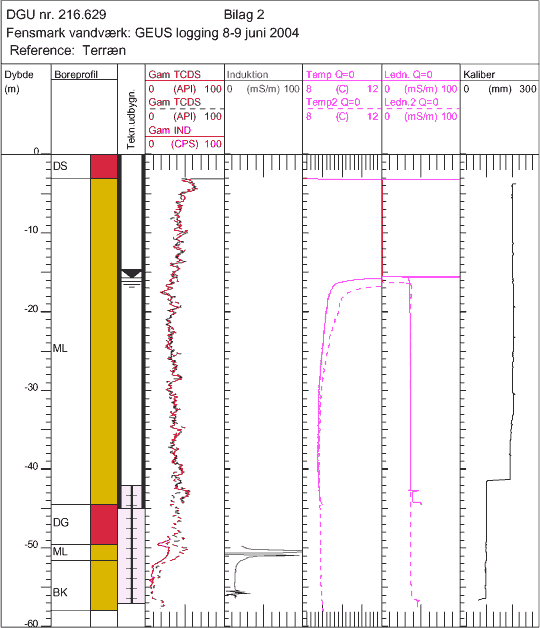
Task: Click the yellow ML layer near -50
Action: click(104, 552)
